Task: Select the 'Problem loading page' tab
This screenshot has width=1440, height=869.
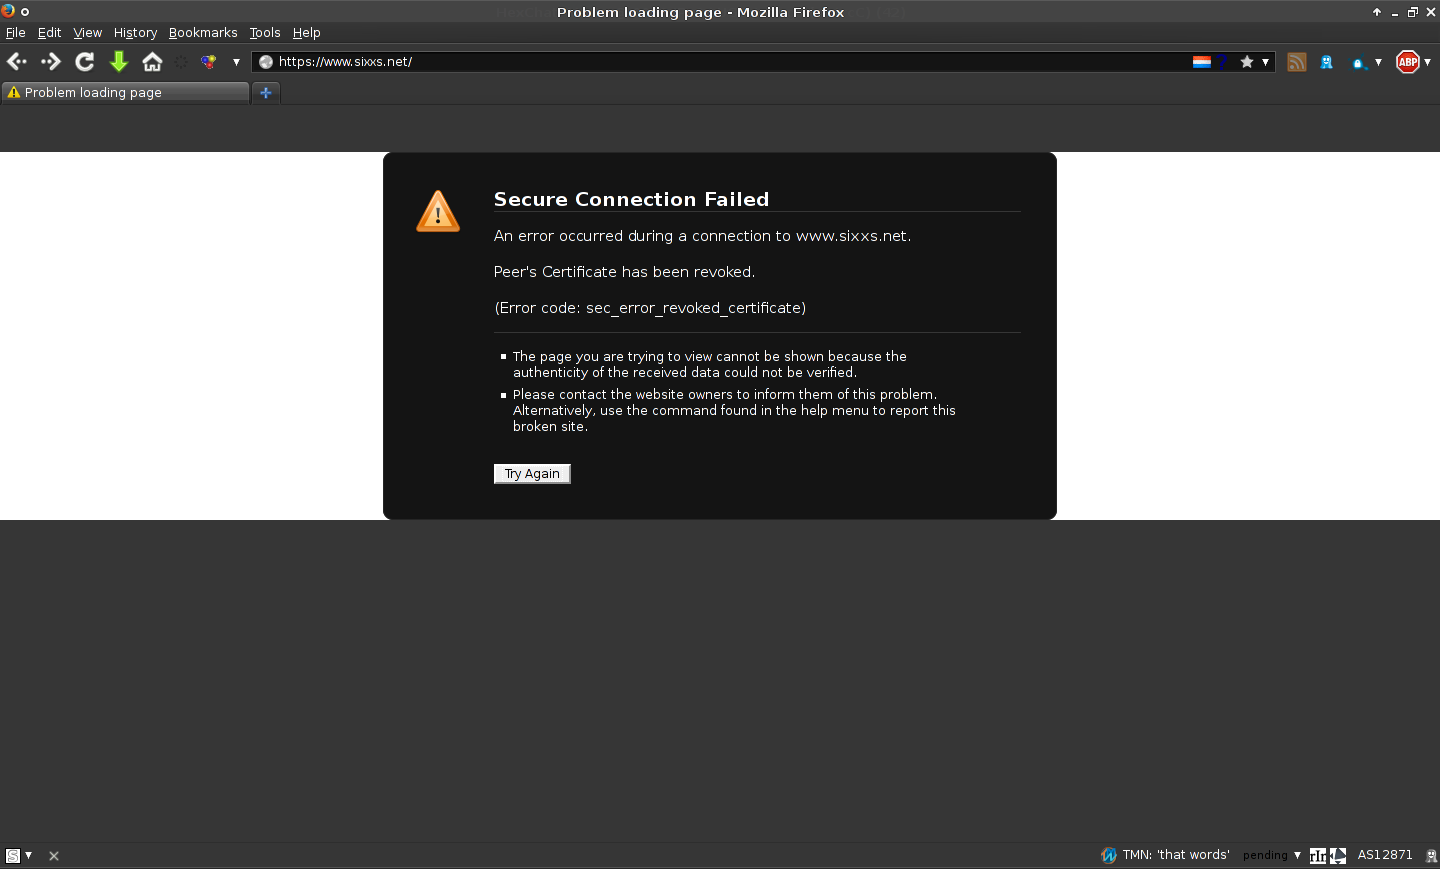Action: (x=126, y=92)
